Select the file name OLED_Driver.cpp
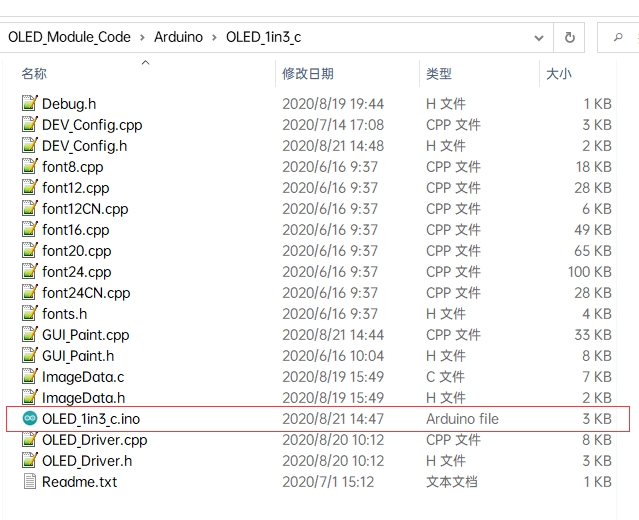 [x=95, y=440]
